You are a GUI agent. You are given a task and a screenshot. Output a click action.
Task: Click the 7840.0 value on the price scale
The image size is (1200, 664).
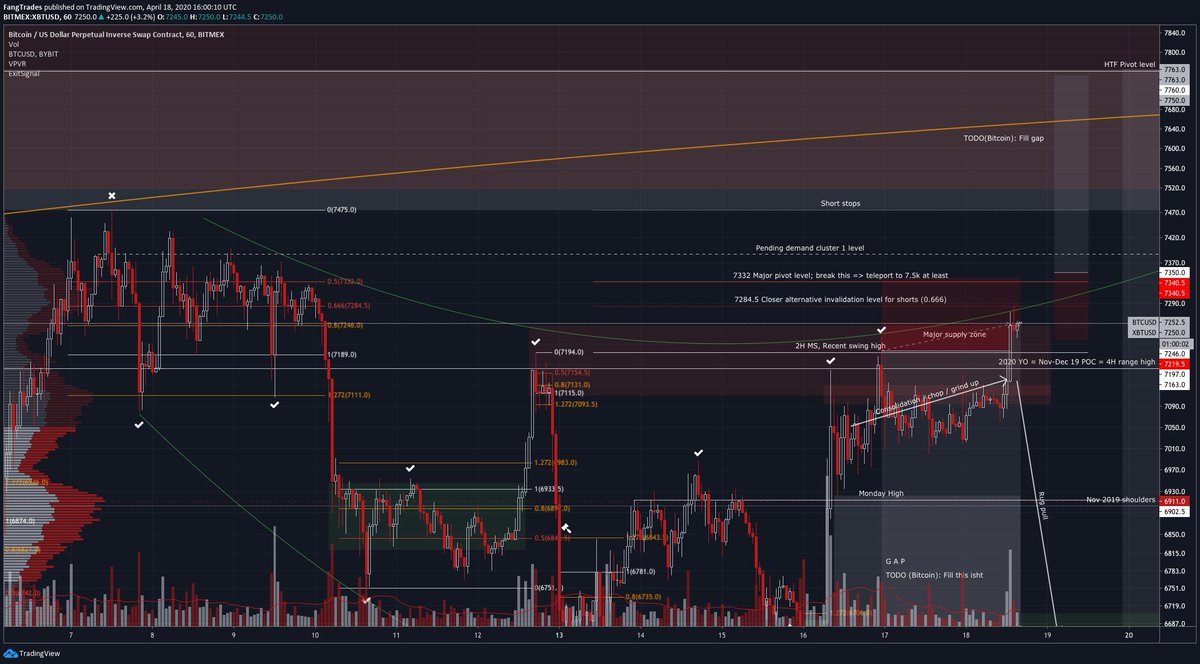click(x=1175, y=33)
